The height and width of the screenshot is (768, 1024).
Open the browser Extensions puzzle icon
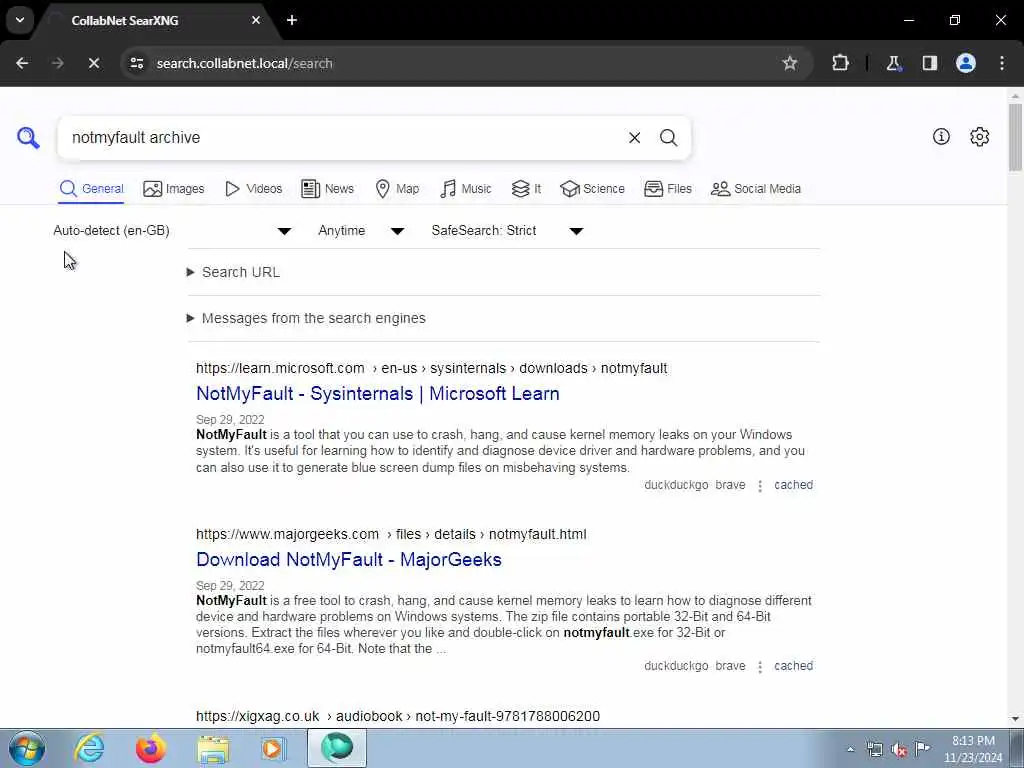point(840,63)
